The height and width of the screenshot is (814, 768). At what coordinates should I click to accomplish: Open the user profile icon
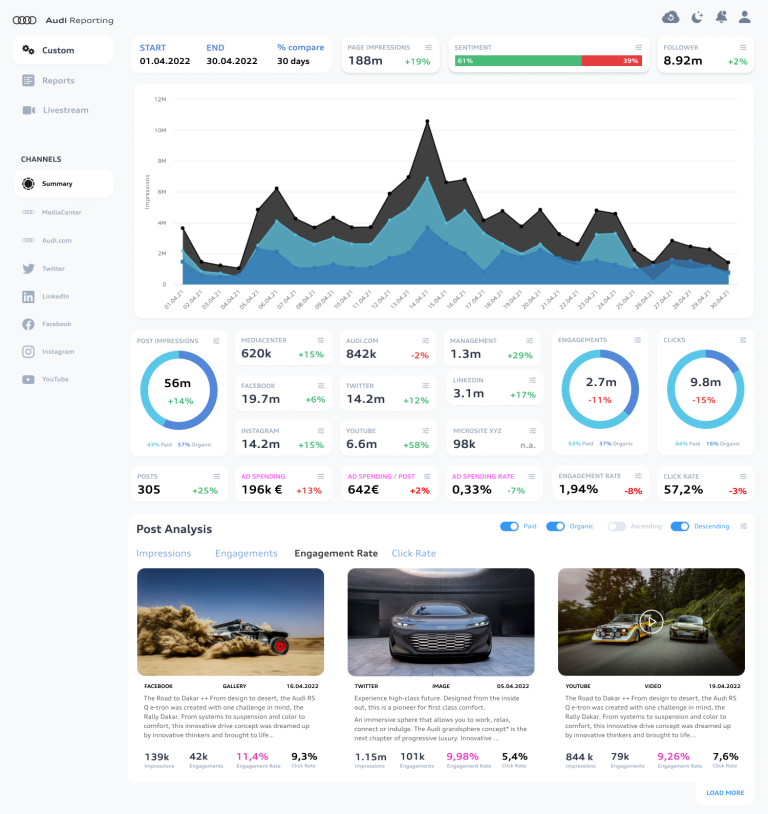(x=745, y=17)
